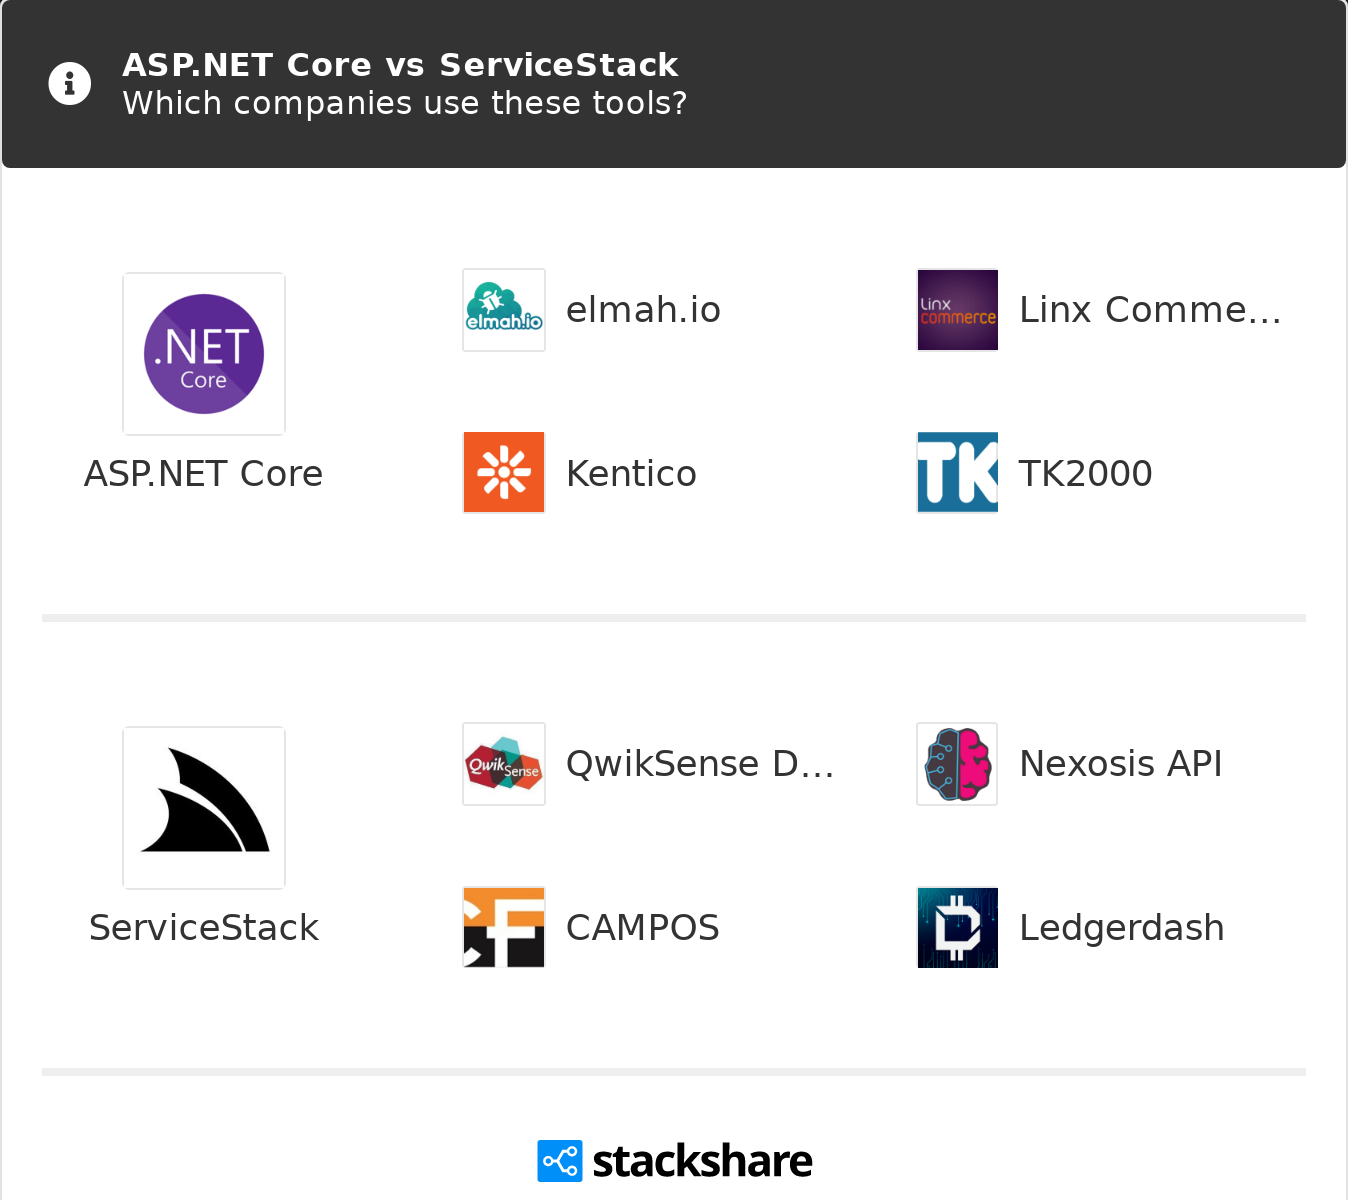
Task: Click the stackshare share icon
Action: (x=560, y=1161)
